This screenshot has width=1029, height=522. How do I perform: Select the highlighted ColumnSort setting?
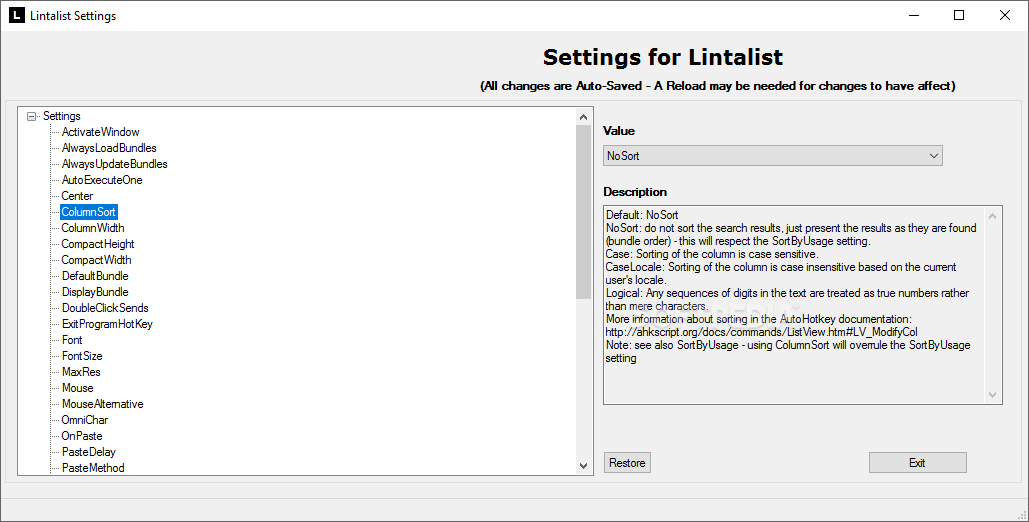pos(89,212)
